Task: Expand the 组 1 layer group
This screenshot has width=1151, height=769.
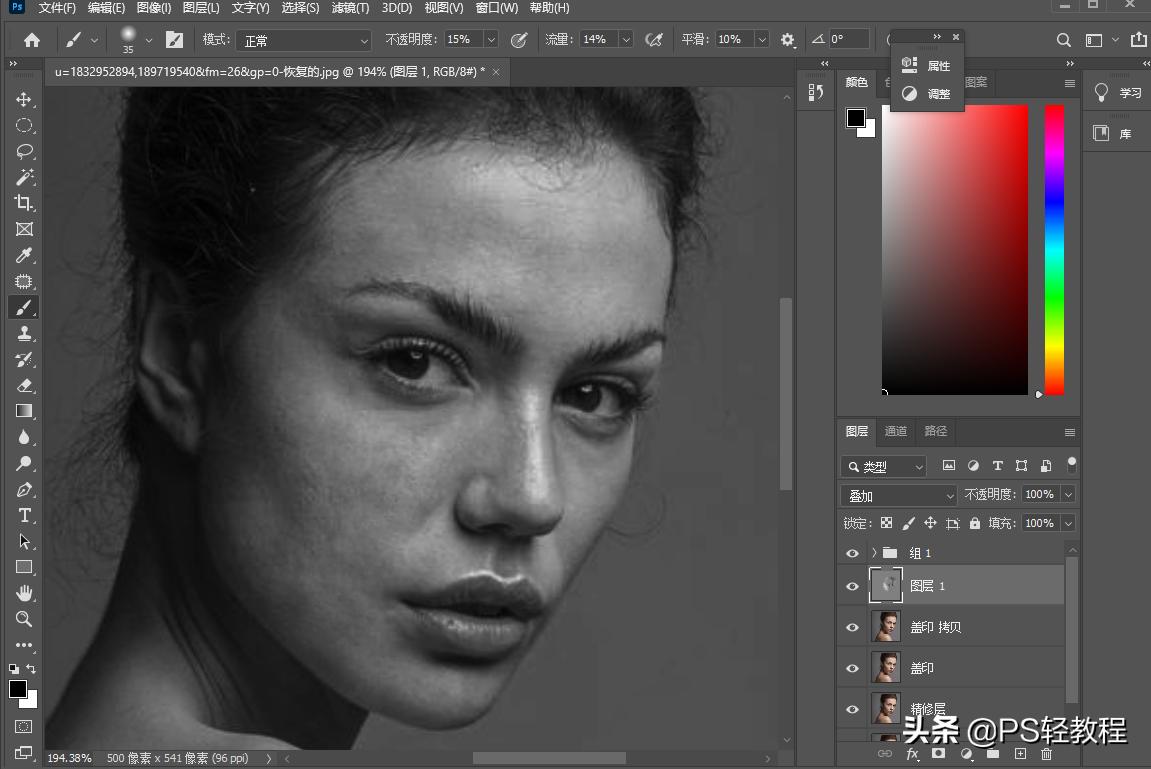Action: 874,553
